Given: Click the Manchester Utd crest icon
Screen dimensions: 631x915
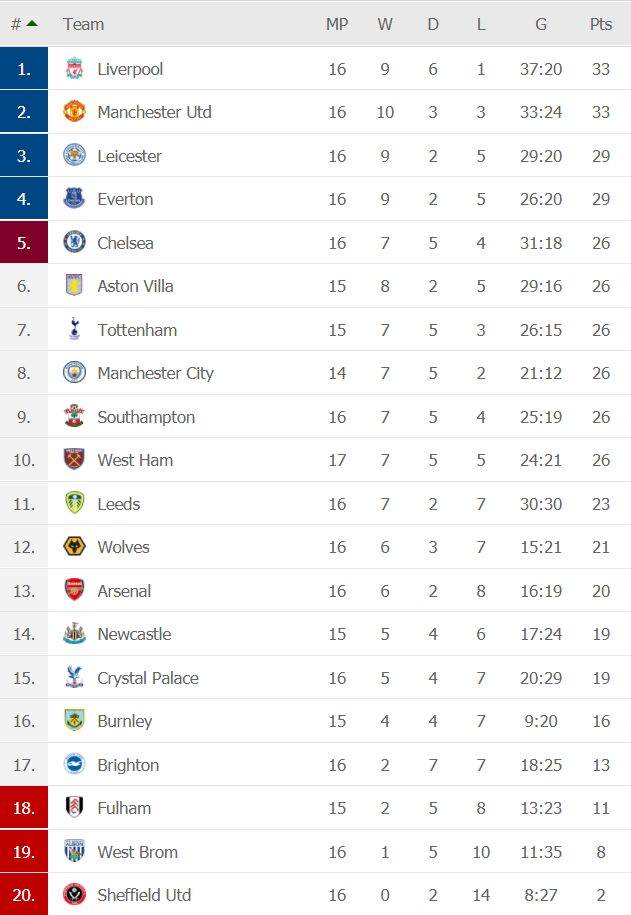Looking at the screenshot, I should tap(75, 112).
